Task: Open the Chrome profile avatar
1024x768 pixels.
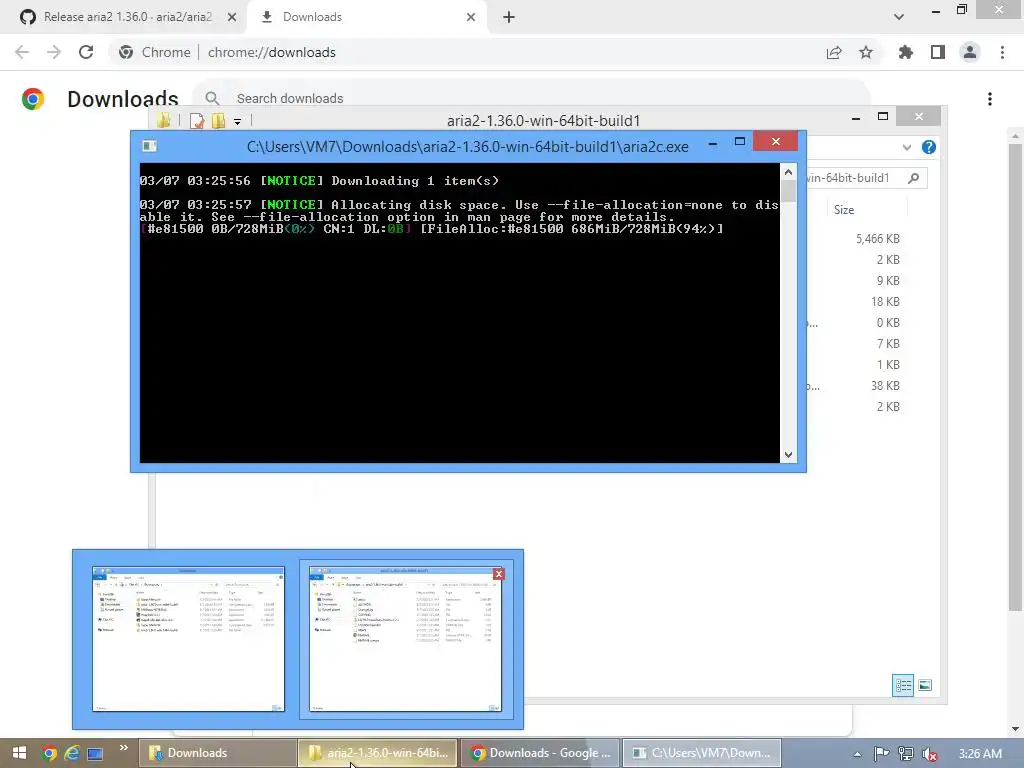Action: pyautogui.click(x=970, y=52)
